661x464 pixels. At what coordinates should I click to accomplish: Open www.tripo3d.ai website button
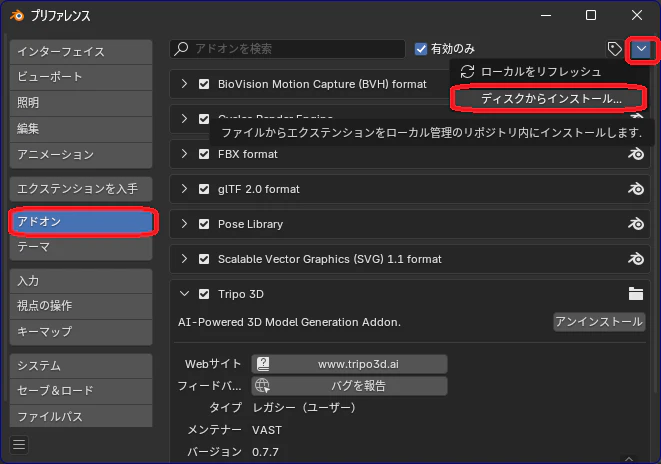349,364
